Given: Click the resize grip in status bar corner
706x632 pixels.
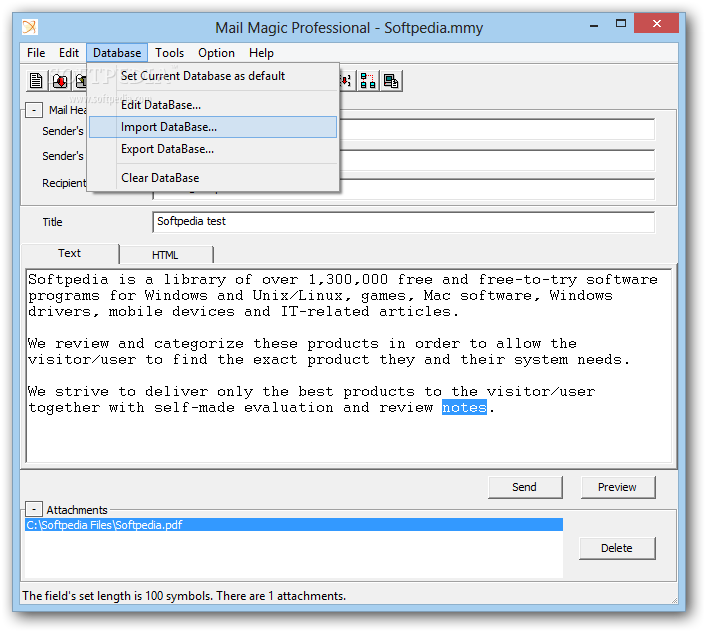Looking at the screenshot, I should (x=674, y=600).
